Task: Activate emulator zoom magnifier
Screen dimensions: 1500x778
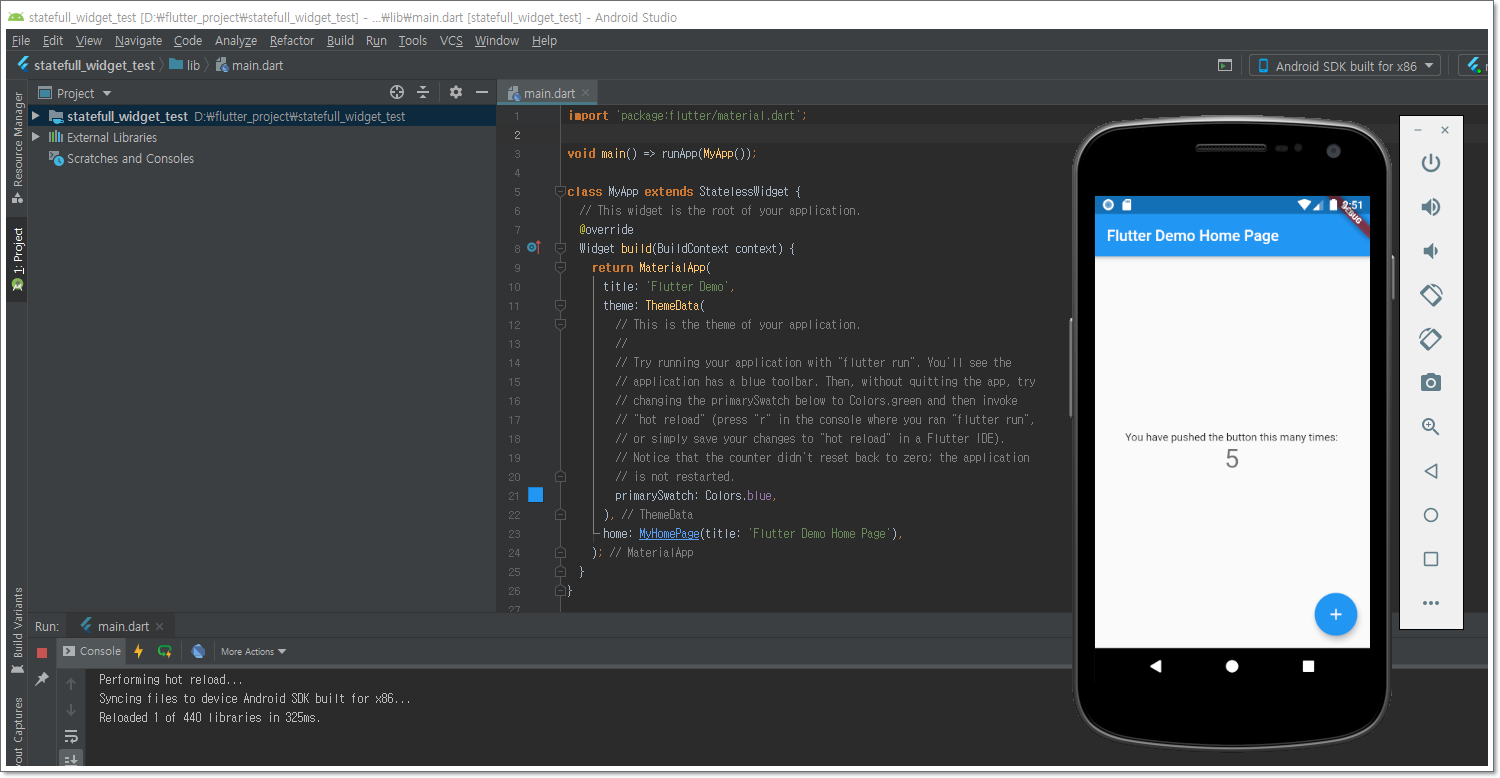Action: (1431, 427)
